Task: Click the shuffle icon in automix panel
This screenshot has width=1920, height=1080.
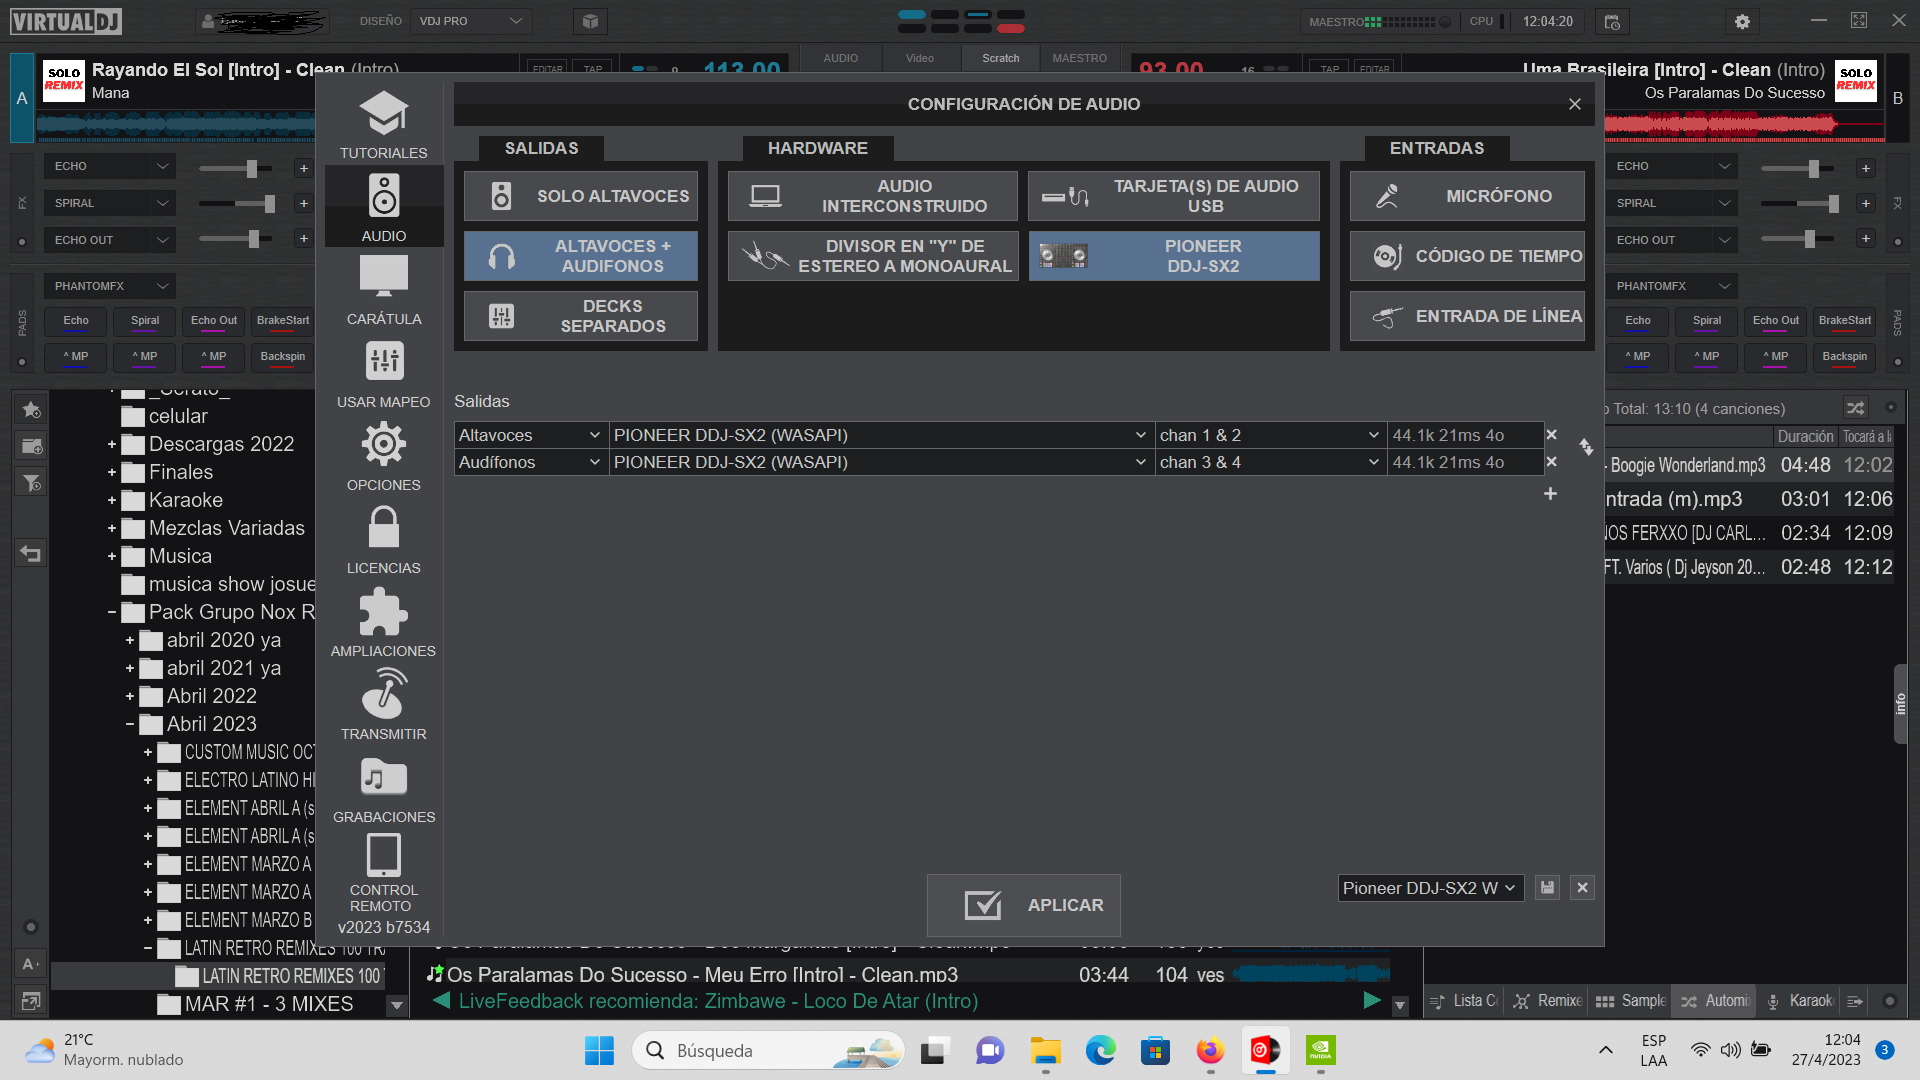Action: 1855,408
